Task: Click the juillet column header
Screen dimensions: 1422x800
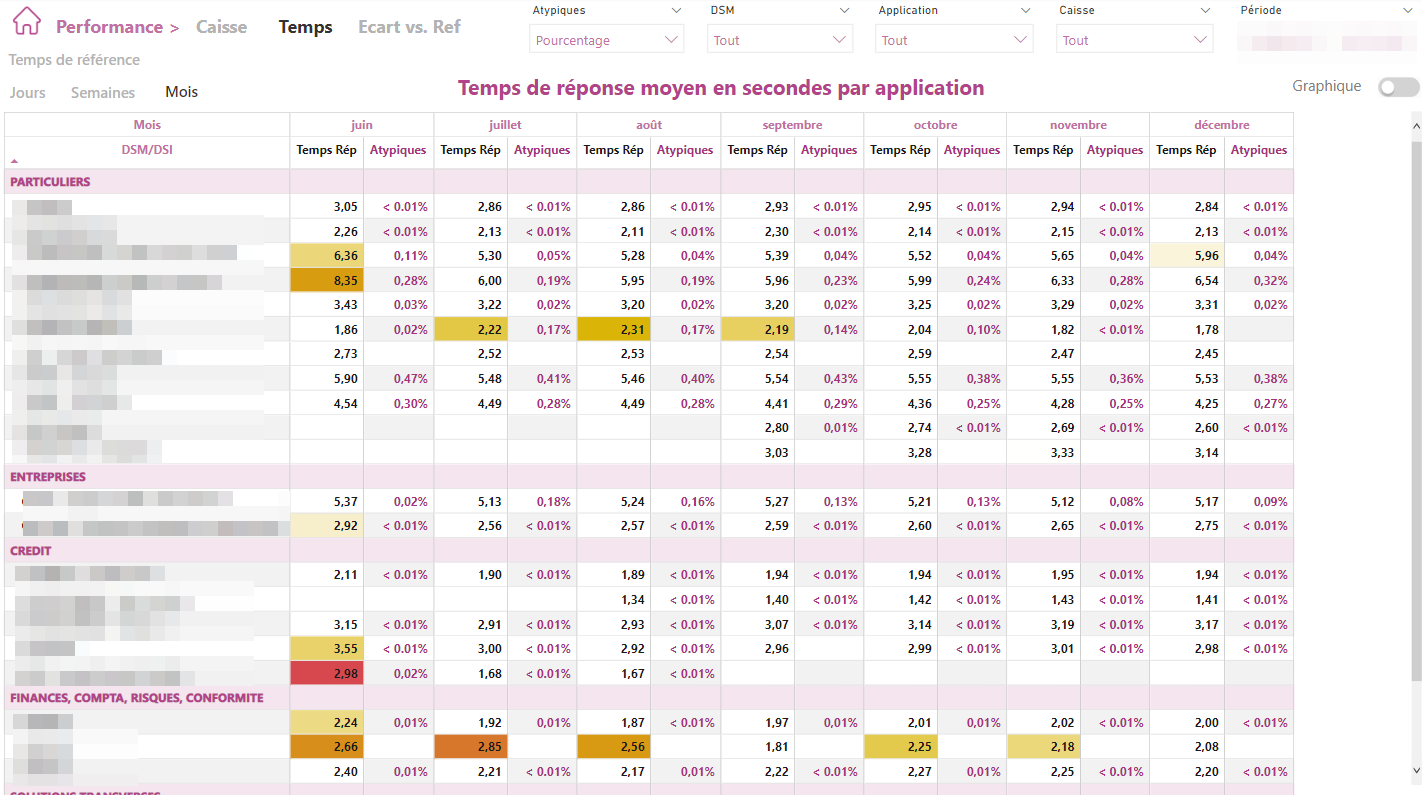Action: 505,125
